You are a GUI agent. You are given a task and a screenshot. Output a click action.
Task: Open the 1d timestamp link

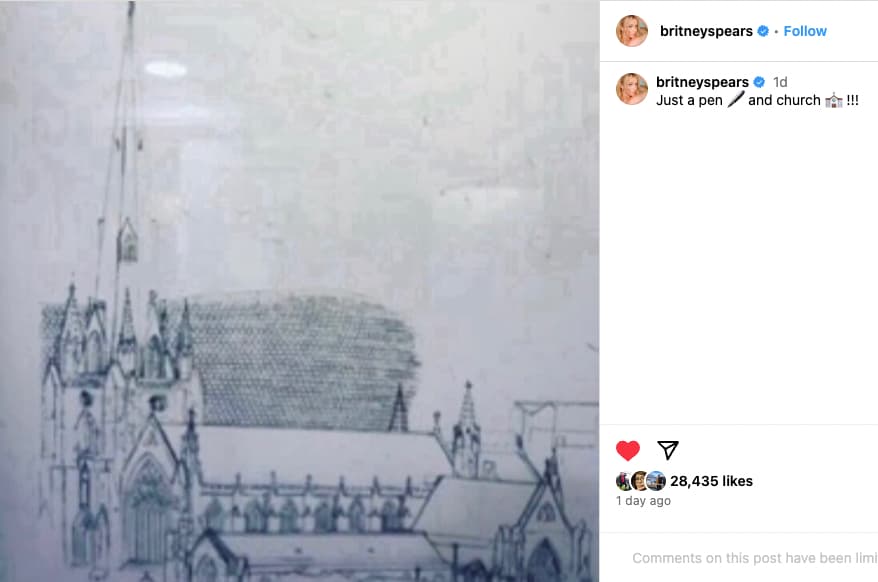coord(780,82)
